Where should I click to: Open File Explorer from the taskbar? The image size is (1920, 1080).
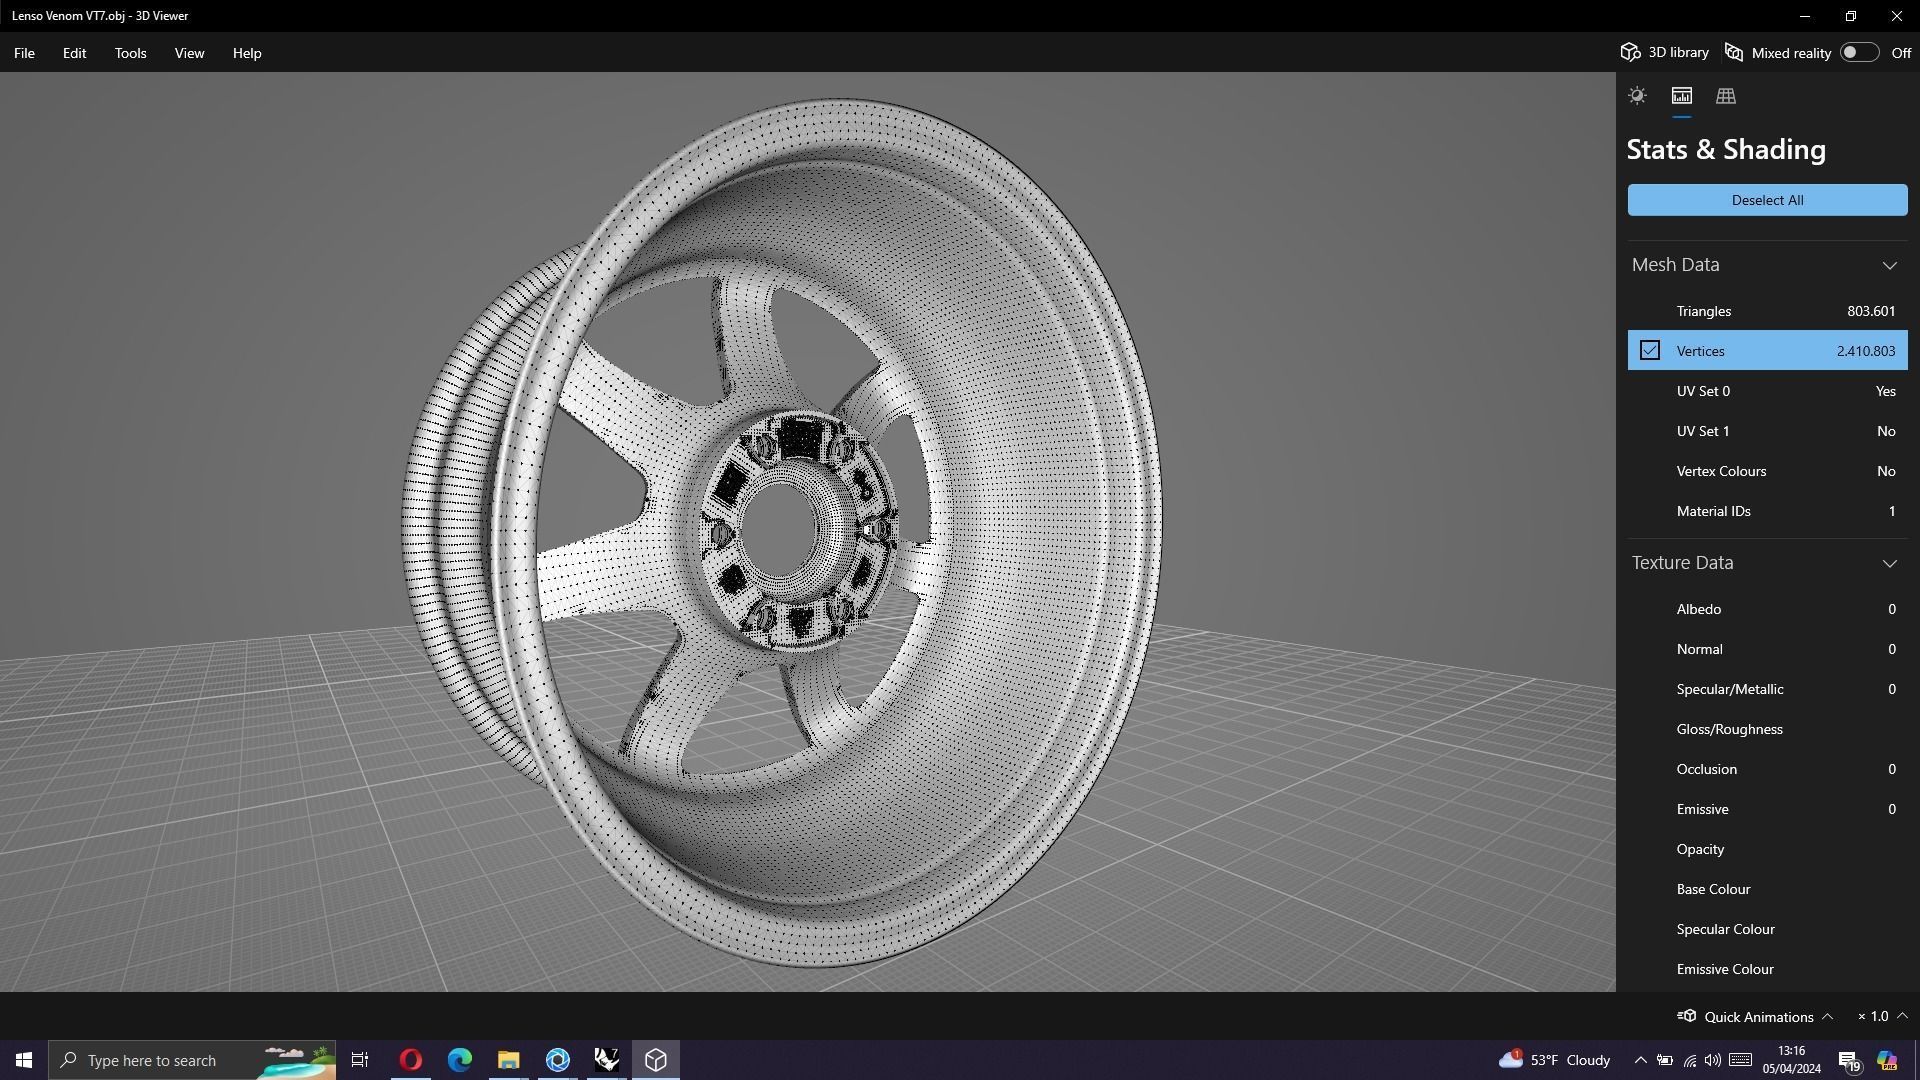(508, 1060)
